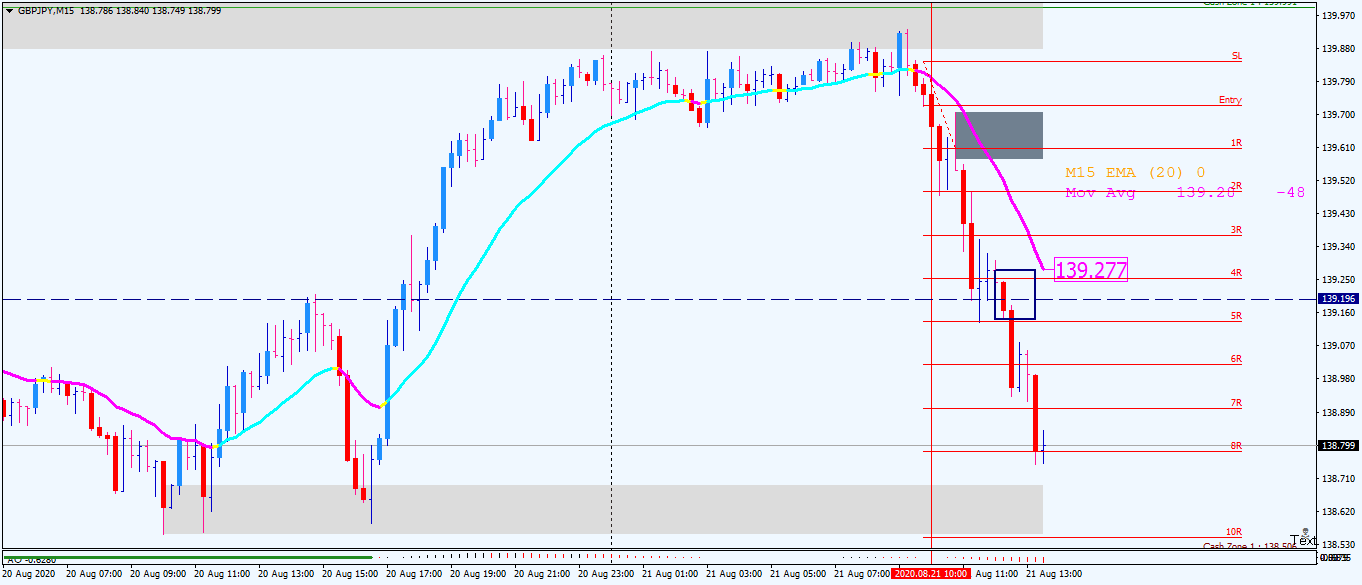Select the 8R target label
Image resolution: width=1362 pixels, height=585 pixels.
[x=1237, y=446]
